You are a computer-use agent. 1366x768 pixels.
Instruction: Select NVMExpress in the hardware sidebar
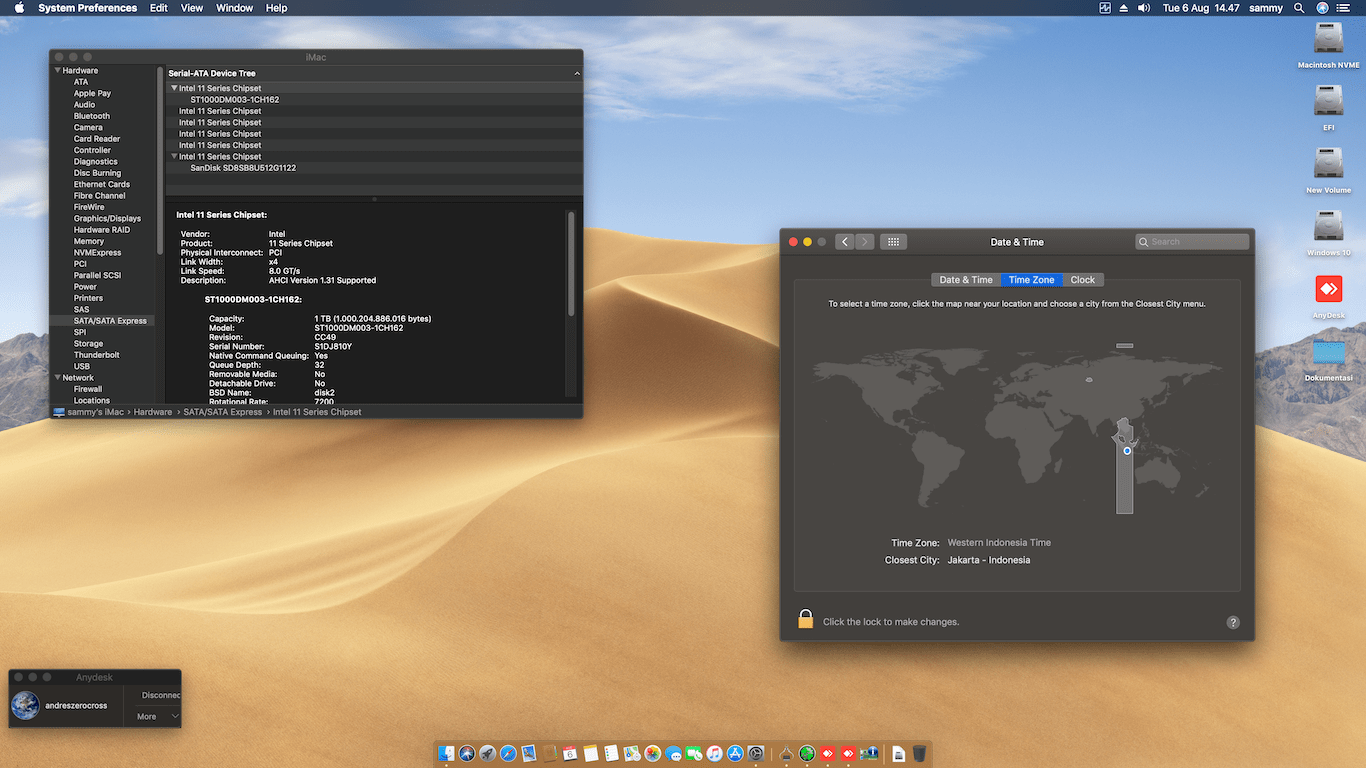pos(97,253)
